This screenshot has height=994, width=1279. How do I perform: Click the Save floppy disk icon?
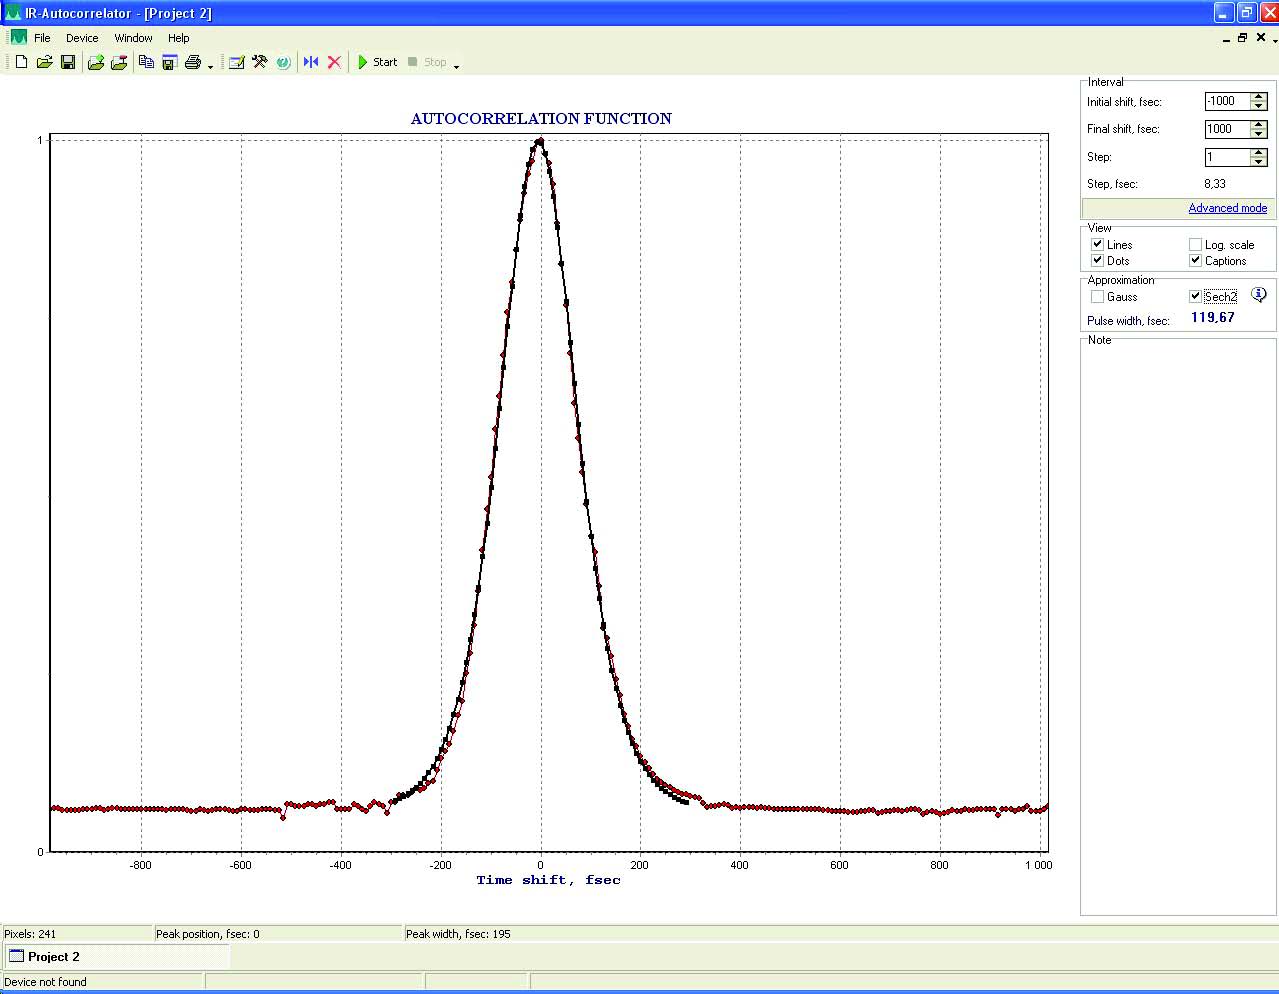68,62
